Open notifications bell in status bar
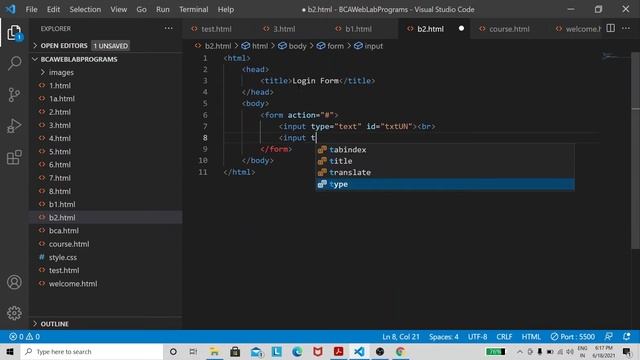 pos(627,337)
